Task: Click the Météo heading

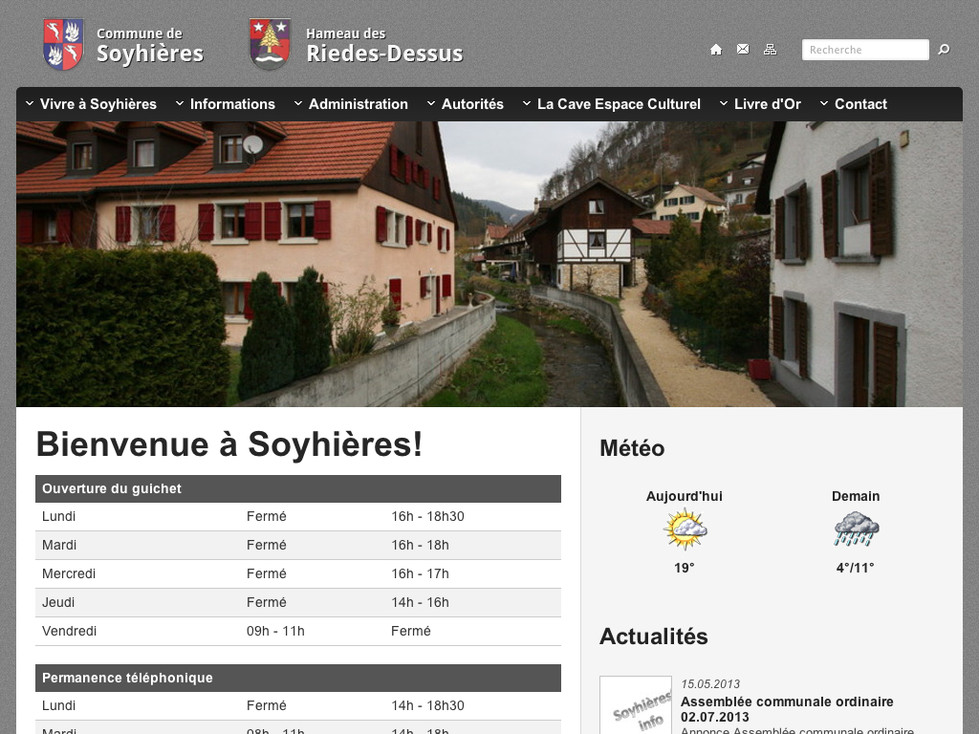Action: (632, 448)
